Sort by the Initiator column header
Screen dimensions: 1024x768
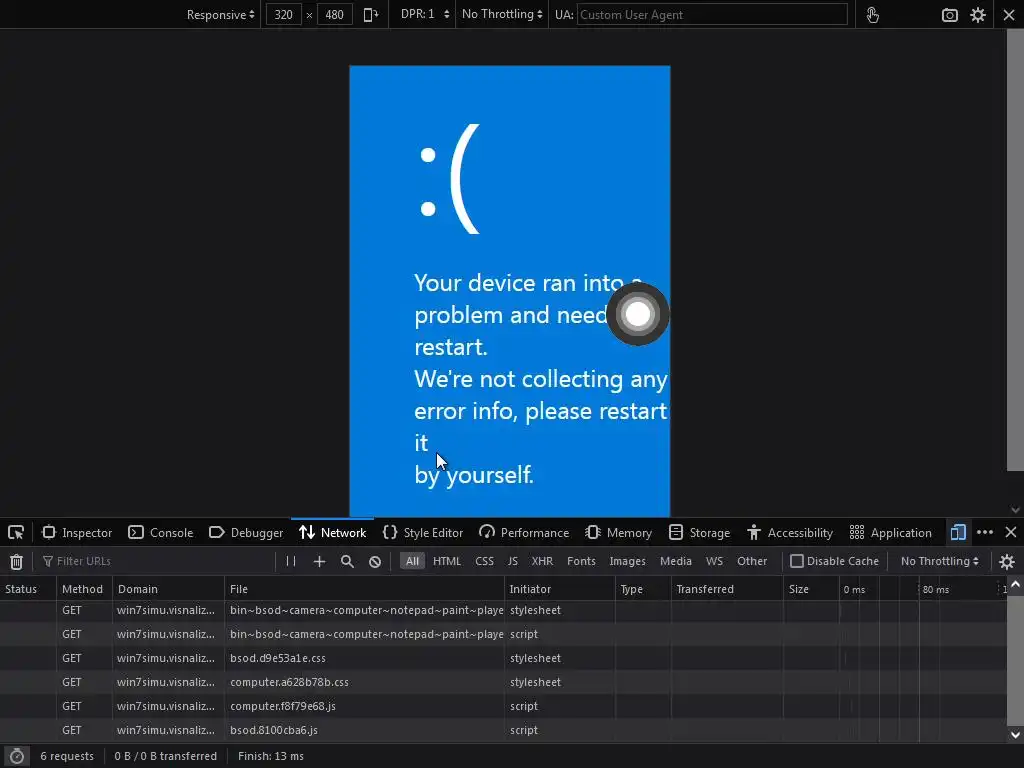pyautogui.click(x=560, y=589)
